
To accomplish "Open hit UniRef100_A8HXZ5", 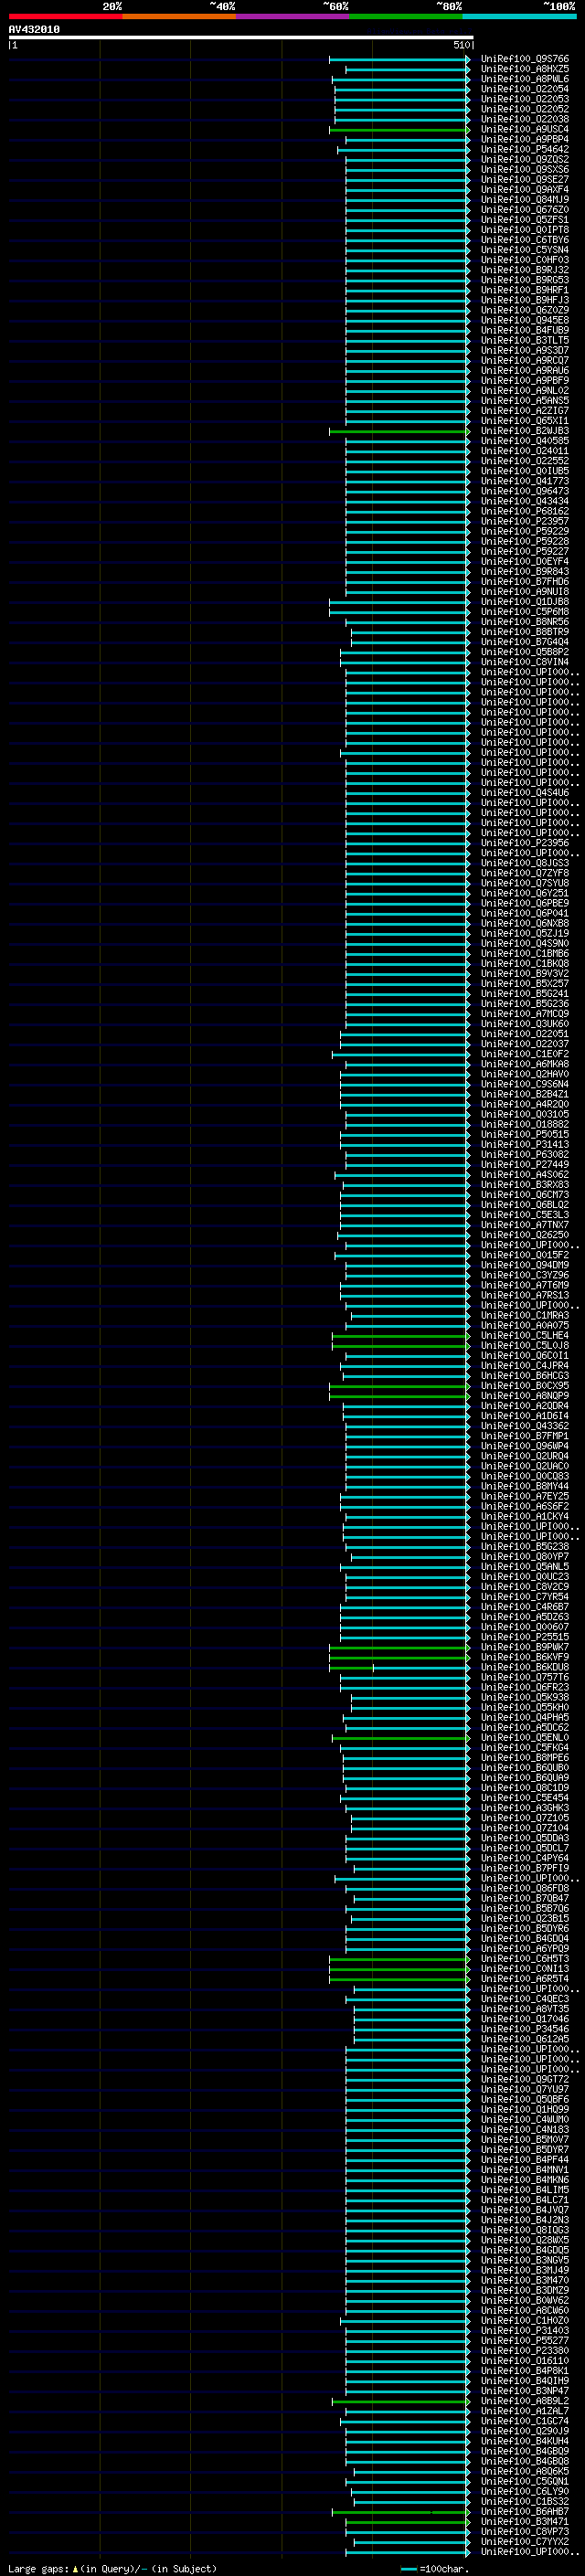I will coord(524,70).
